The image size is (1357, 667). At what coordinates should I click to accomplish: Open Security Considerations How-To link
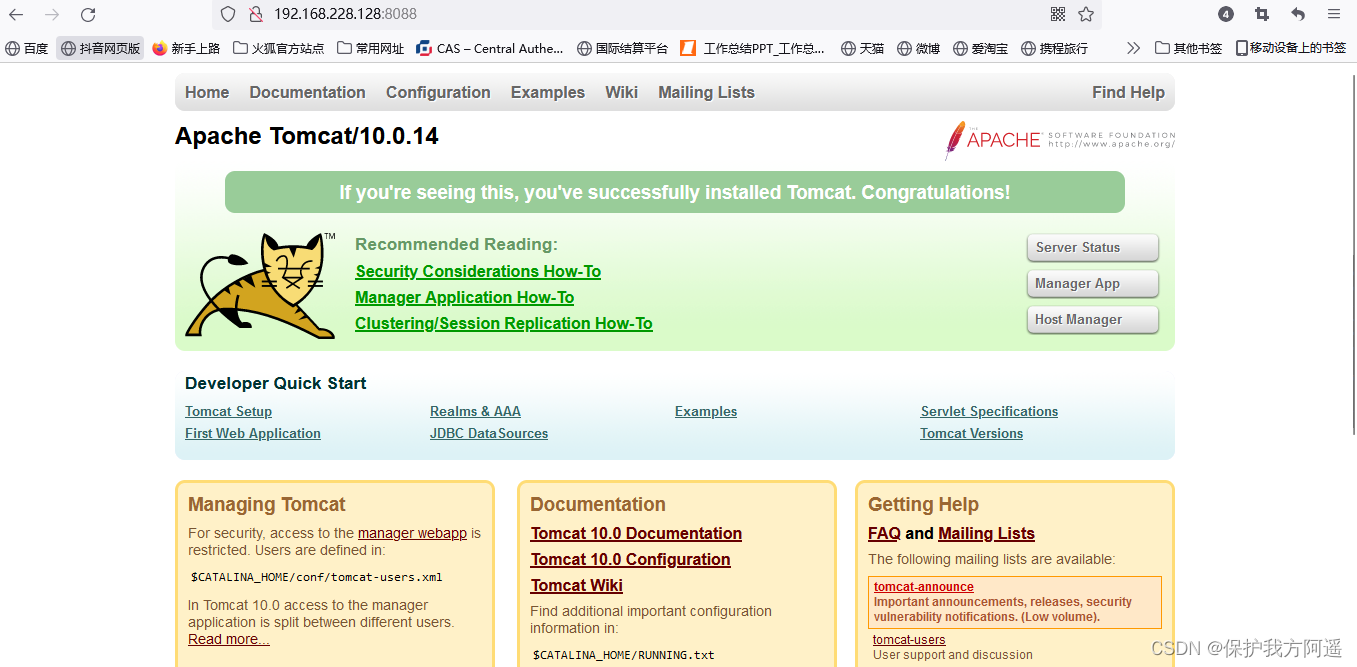478,271
